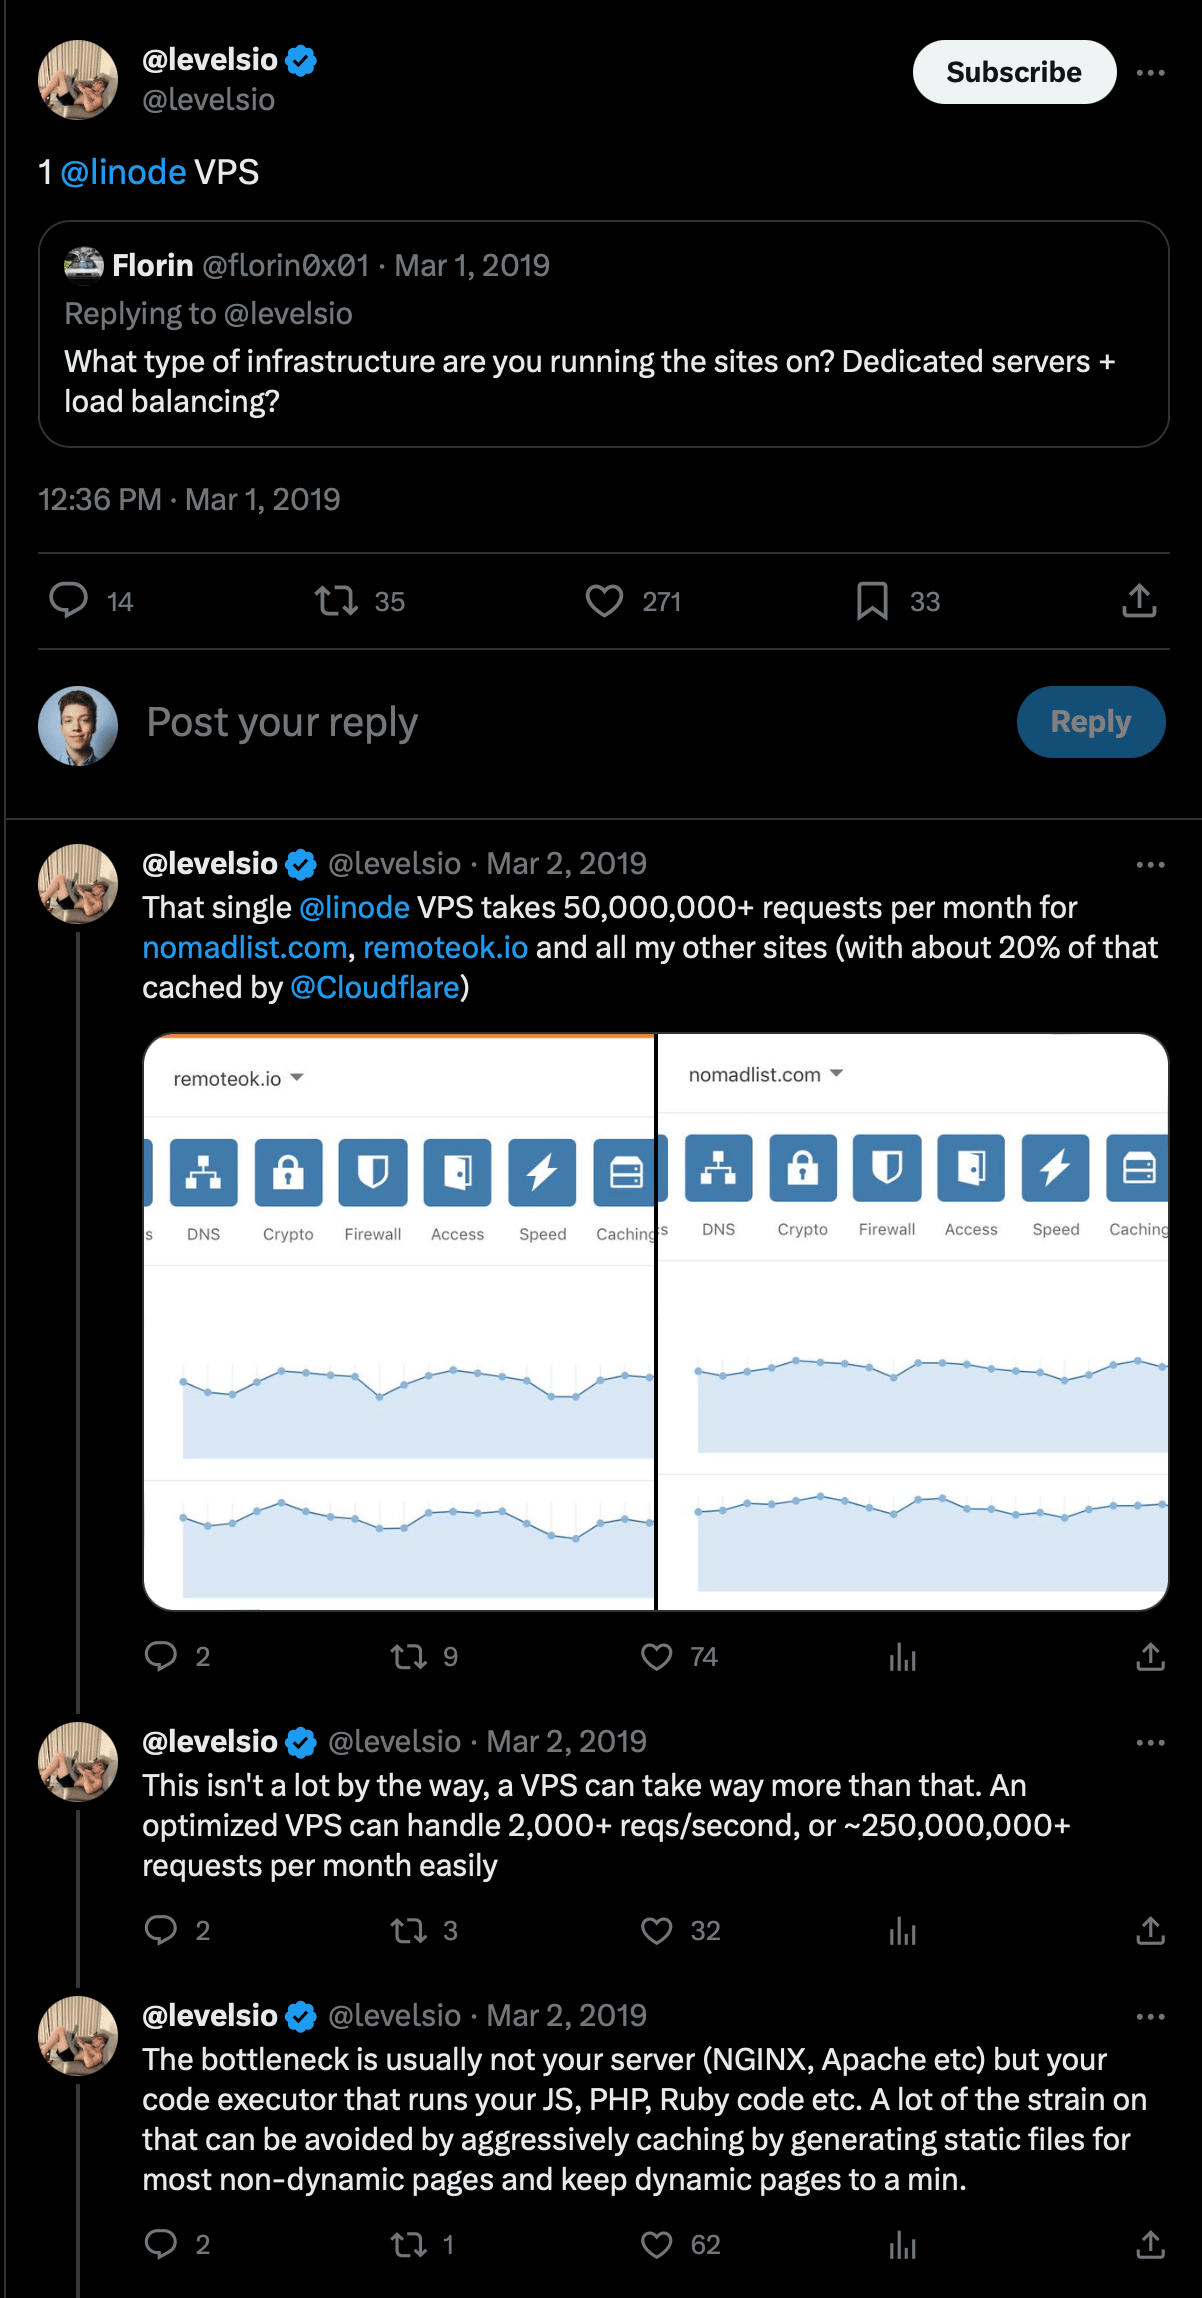
Task: Open the nomadlist.com link
Action: click(x=244, y=948)
